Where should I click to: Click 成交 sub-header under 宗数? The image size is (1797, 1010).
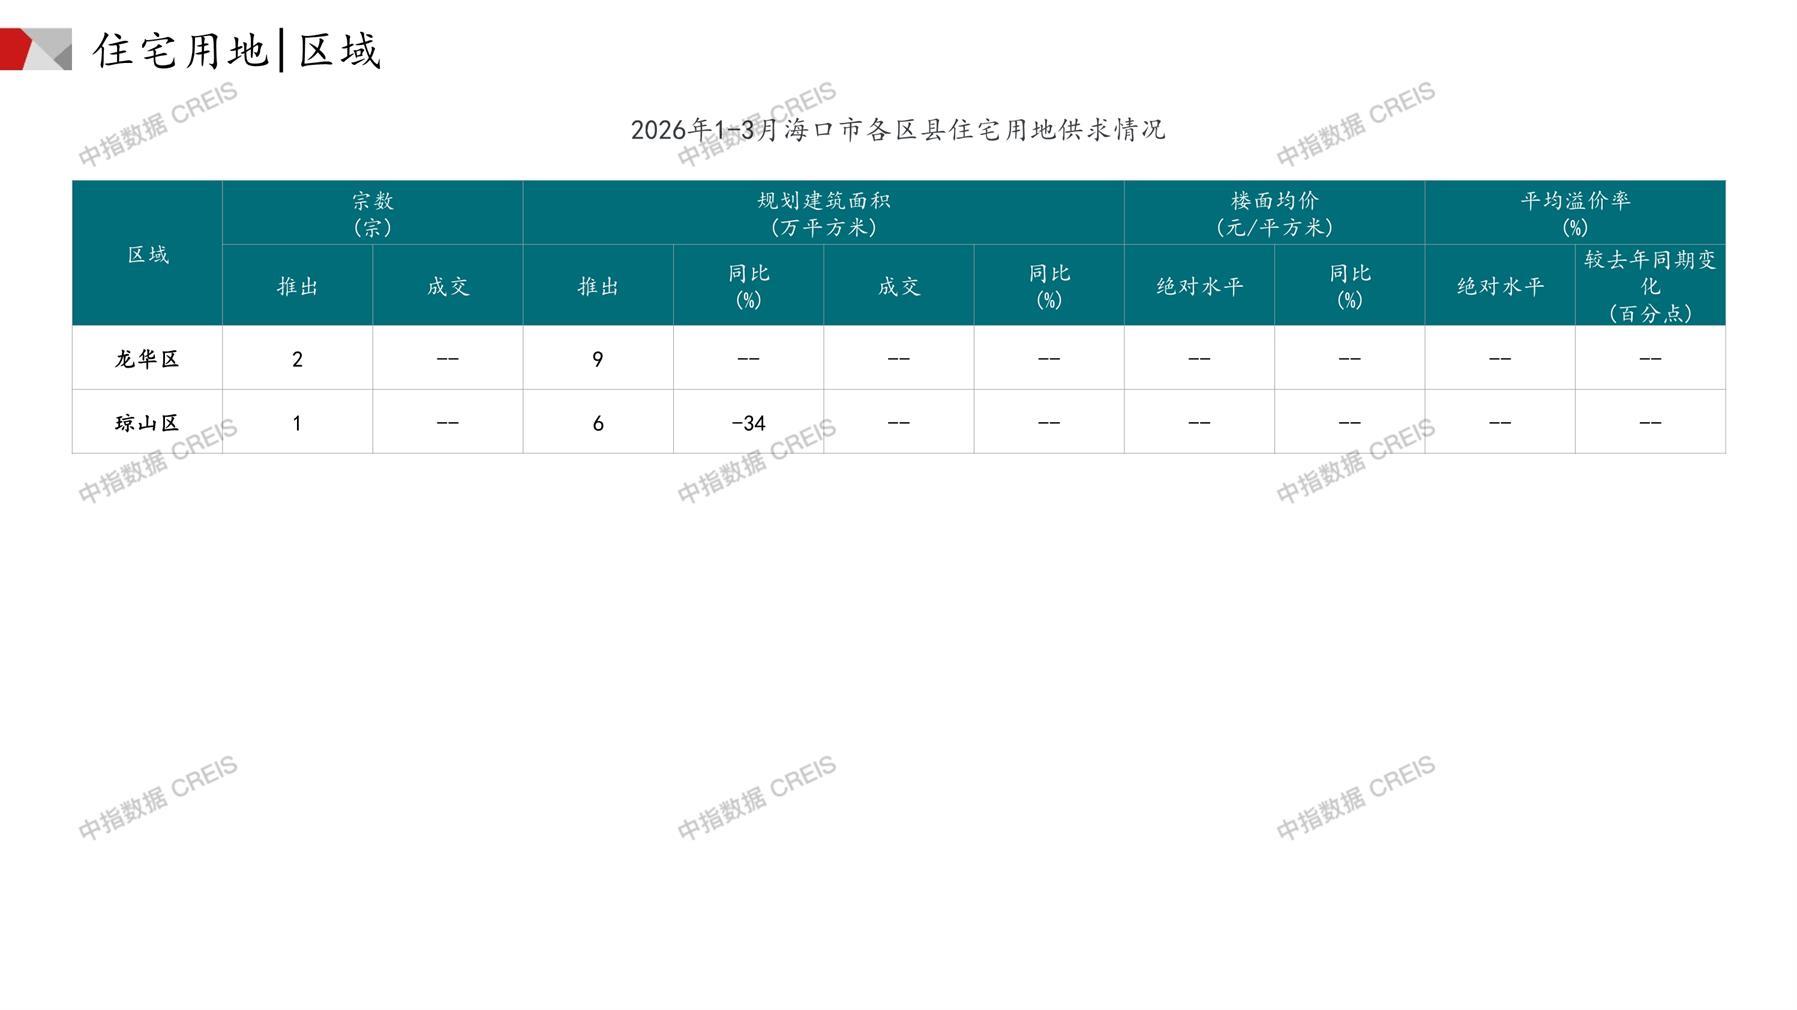447,286
